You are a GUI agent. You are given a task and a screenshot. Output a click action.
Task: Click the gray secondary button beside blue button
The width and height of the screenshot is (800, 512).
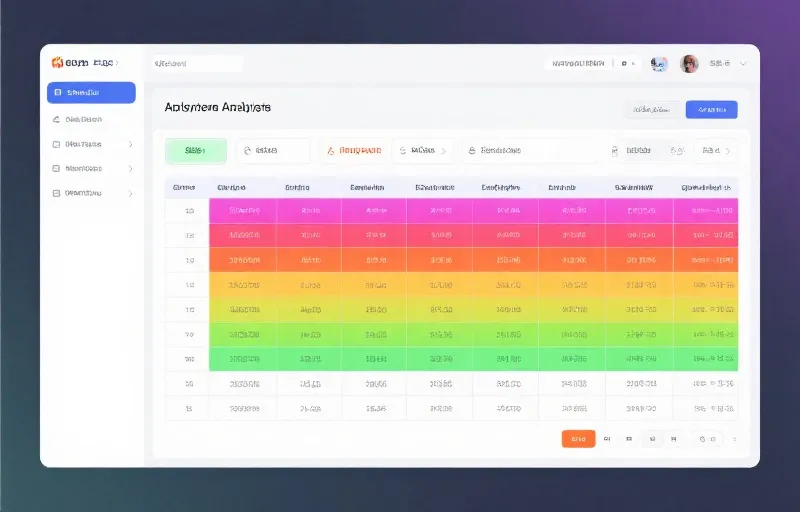point(652,110)
